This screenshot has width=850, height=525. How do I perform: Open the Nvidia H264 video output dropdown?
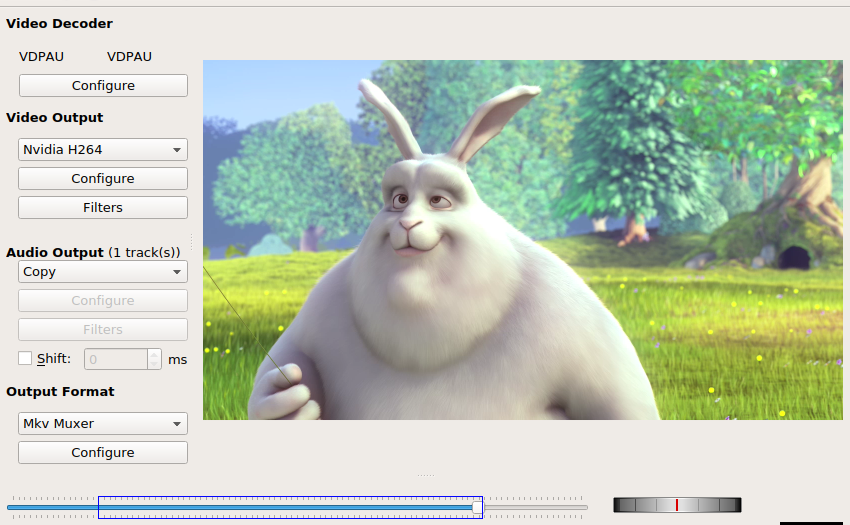coord(103,150)
